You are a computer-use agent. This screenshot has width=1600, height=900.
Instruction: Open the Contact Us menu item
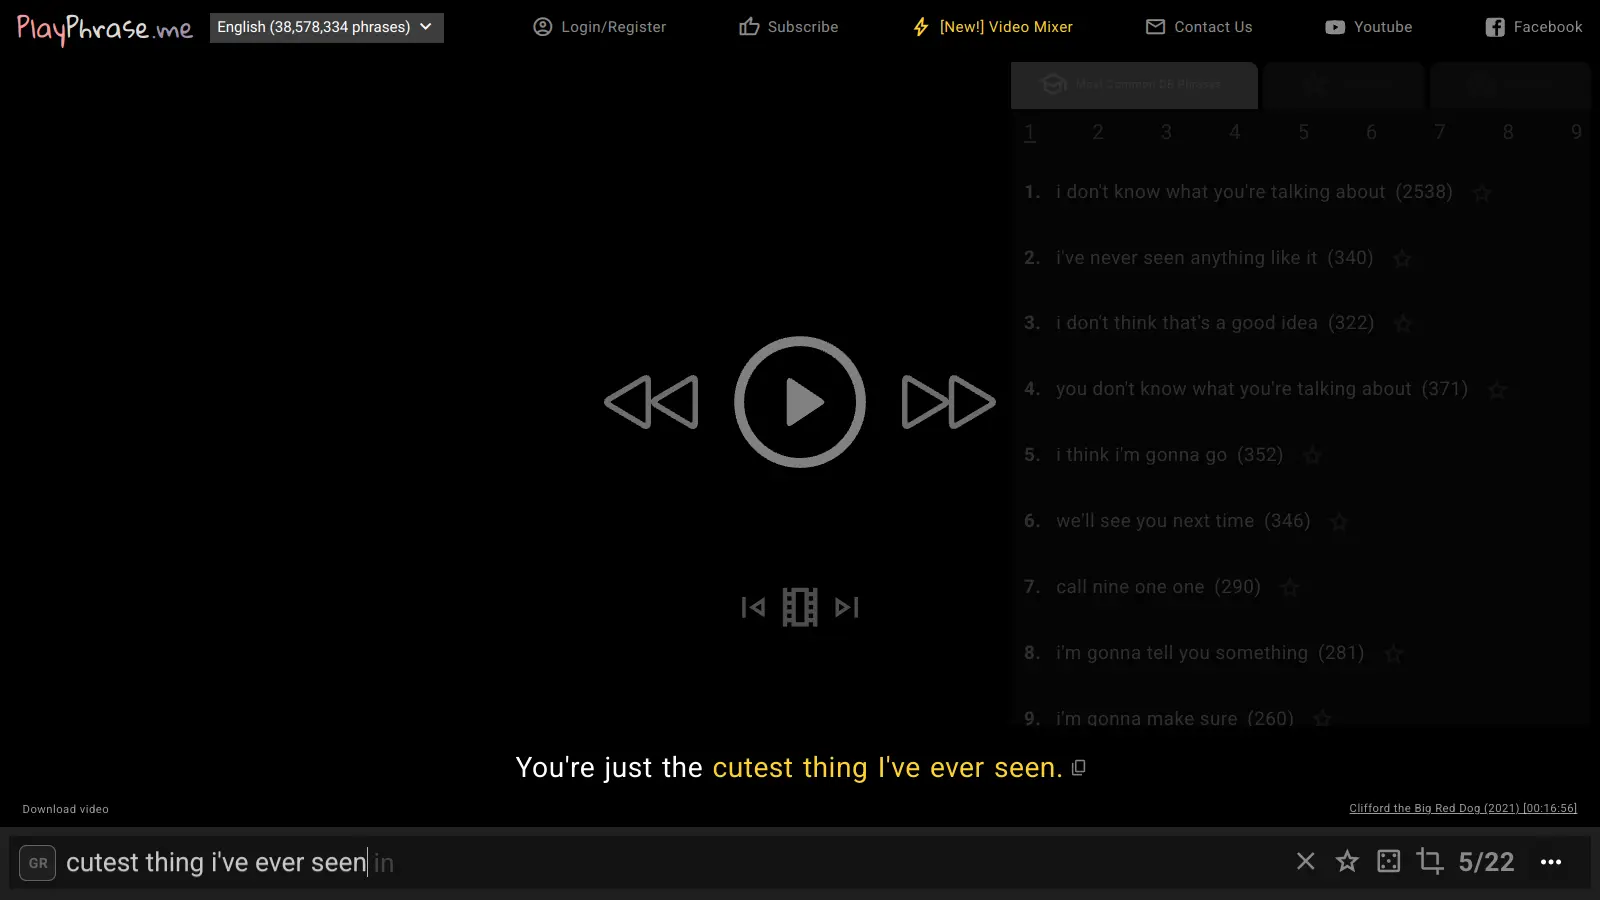1199,27
